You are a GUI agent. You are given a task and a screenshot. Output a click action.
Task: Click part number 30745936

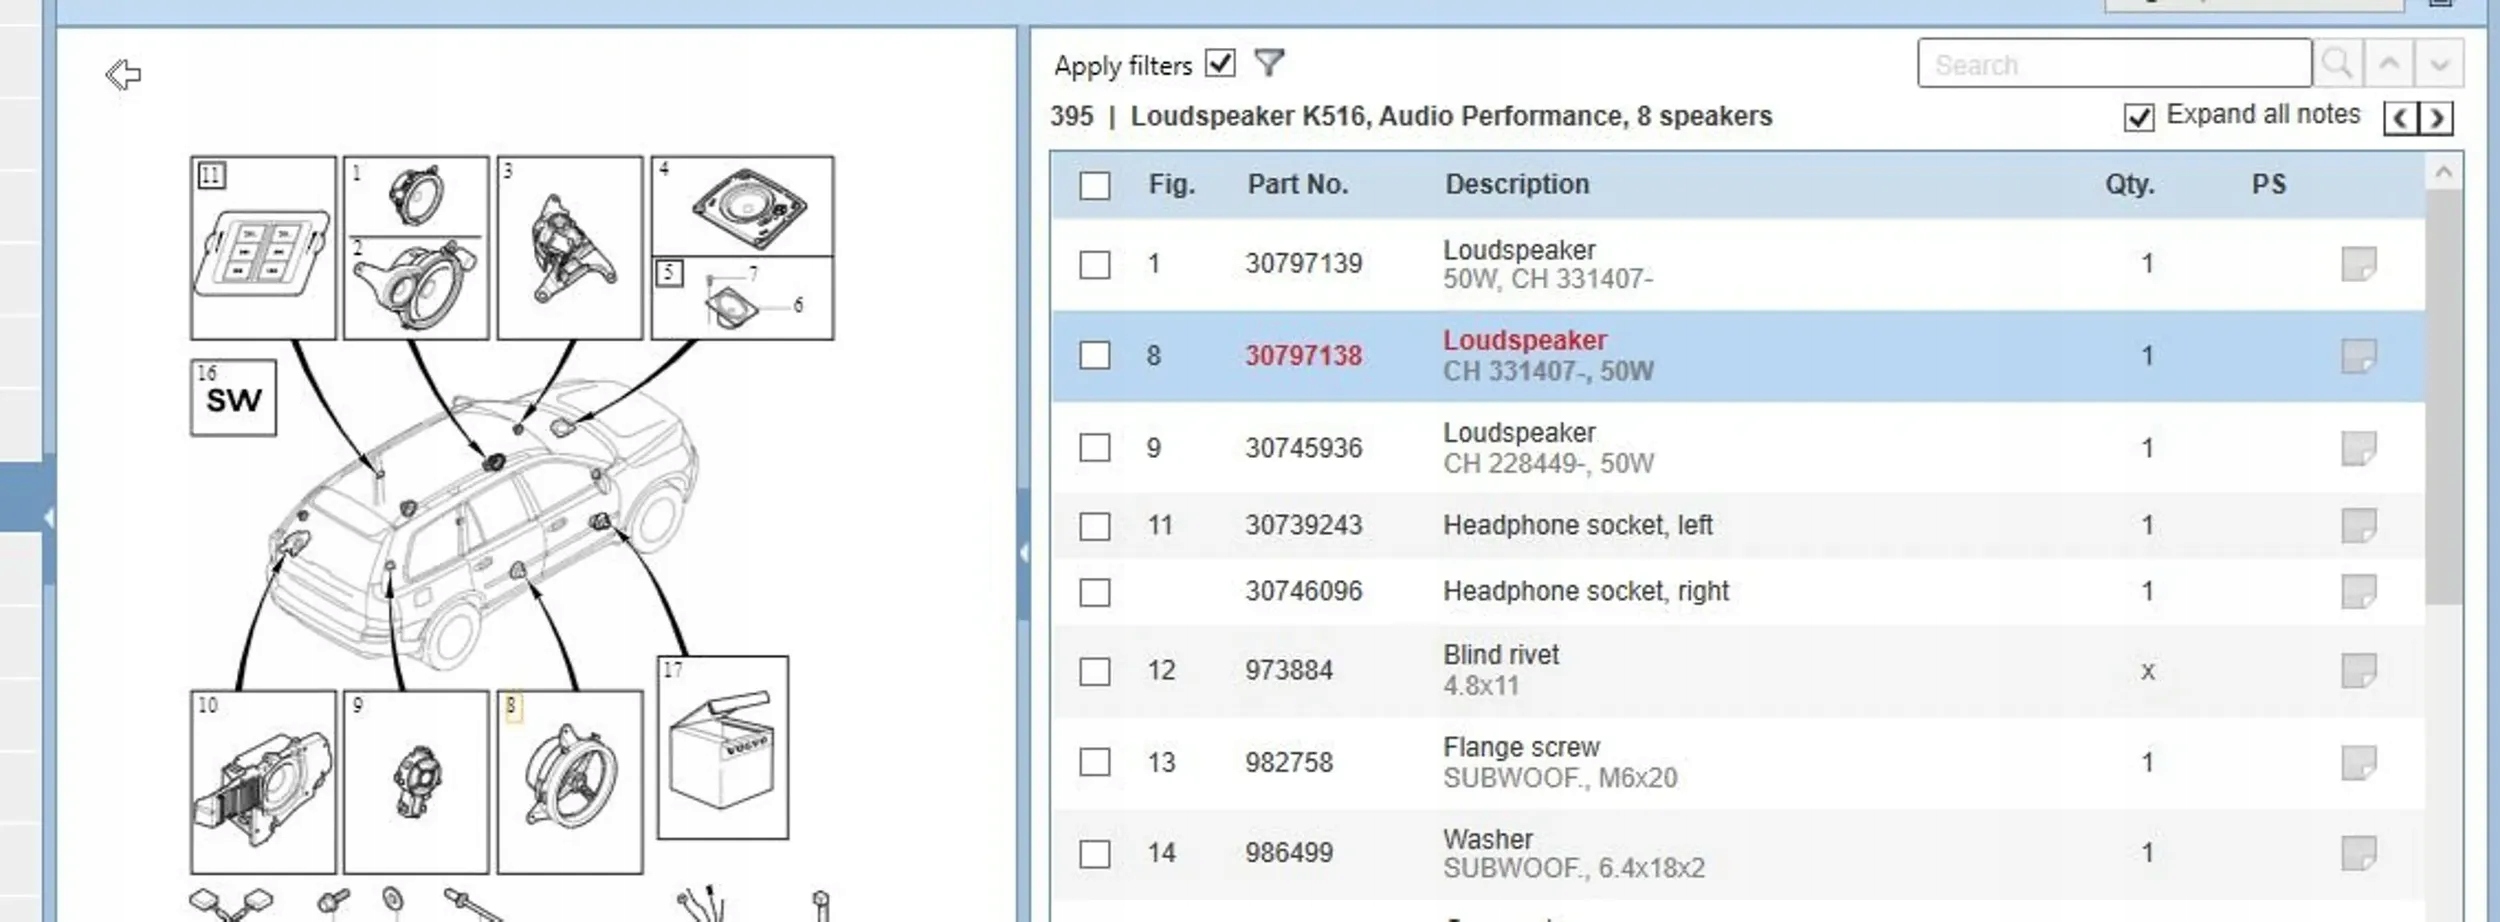click(x=1303, y=448)
